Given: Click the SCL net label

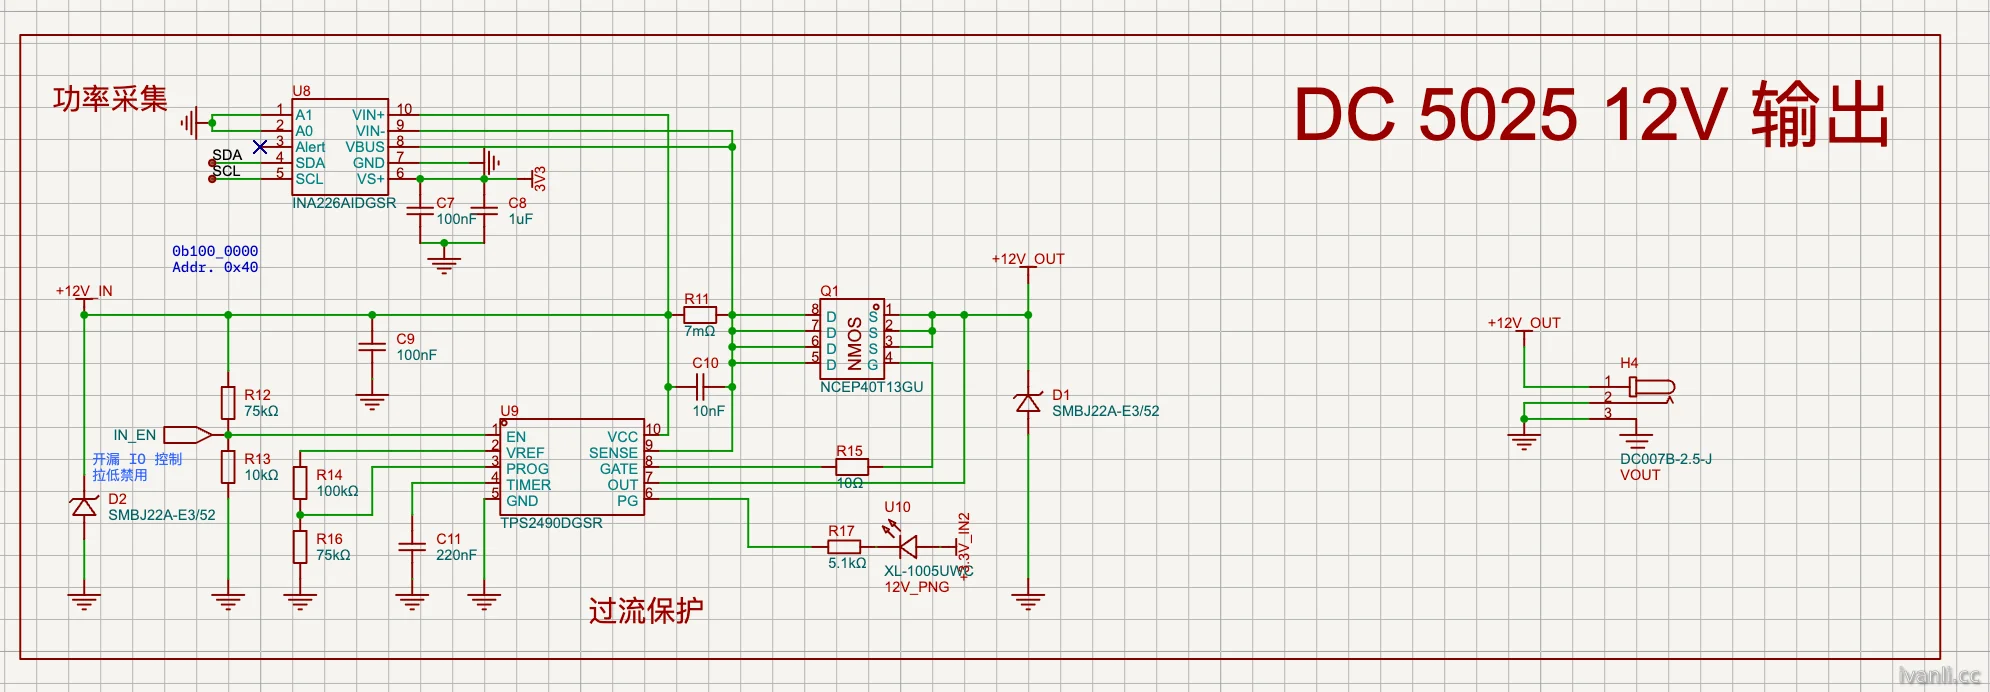Looking at the screenshot, I should click(x=226, y=171).
